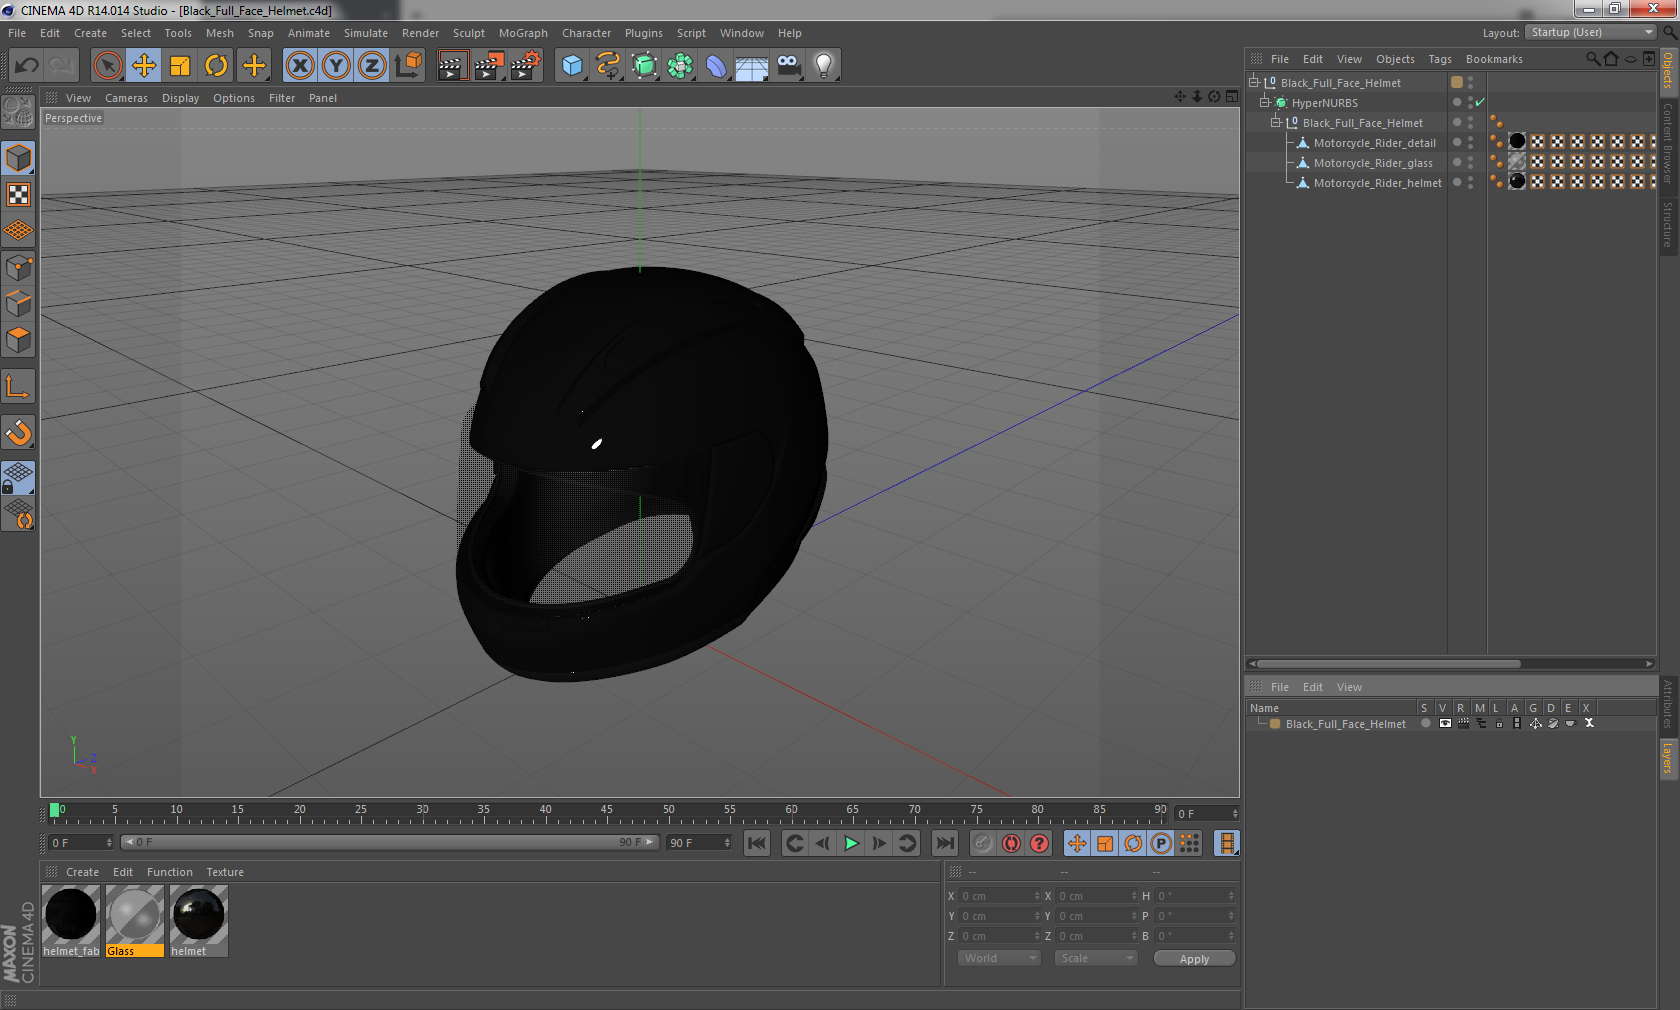Select the helmet_fab material thumbnail
The image size is (1680, 1010).
pos(71,921)
